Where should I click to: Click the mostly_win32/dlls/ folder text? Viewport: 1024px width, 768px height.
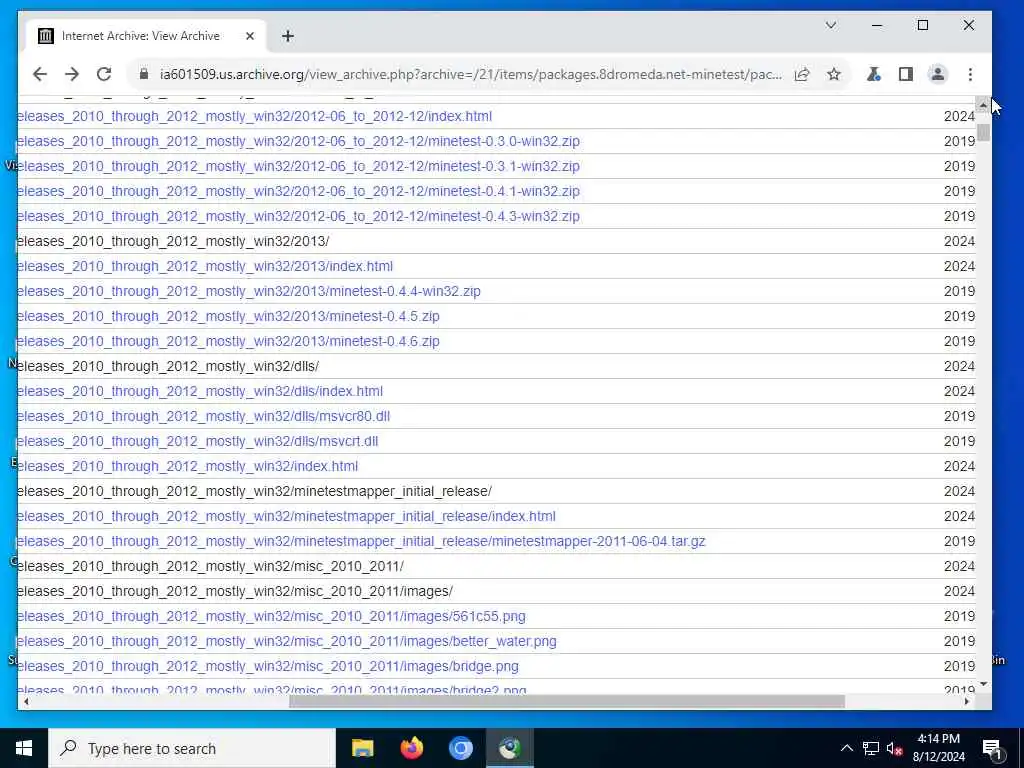[168, 366]
